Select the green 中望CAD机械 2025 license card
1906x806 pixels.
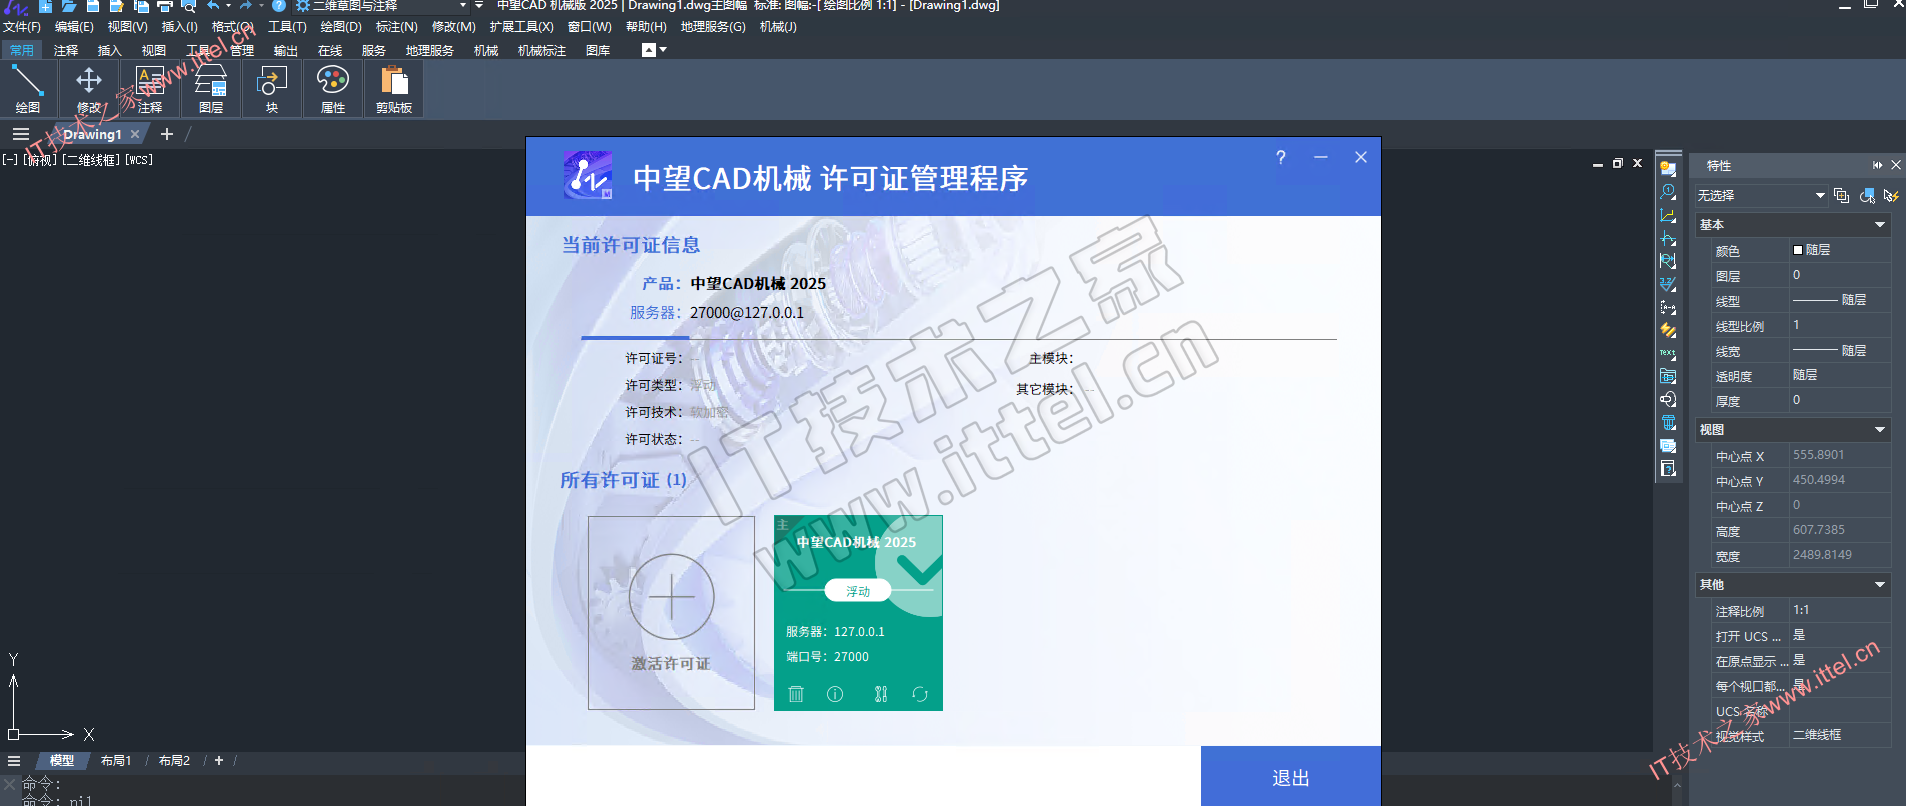point(858,613)
